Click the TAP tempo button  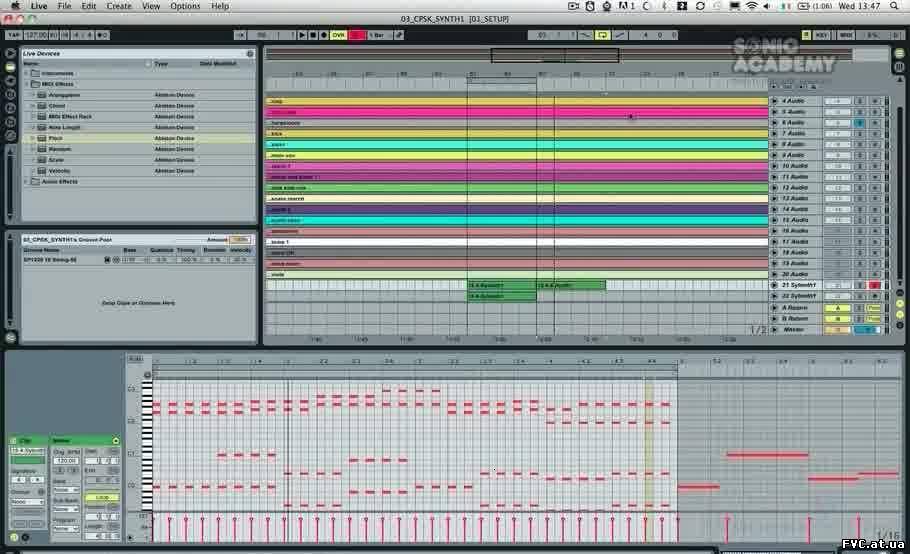(13, 35)
